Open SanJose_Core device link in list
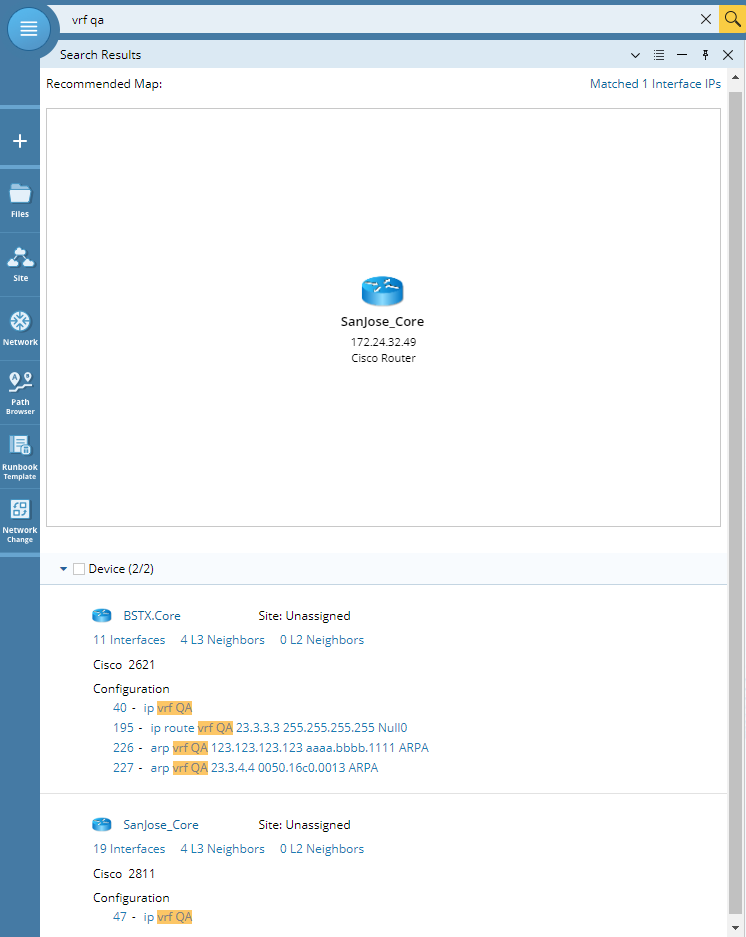Screen dimensions: 746x937 pyautogui.click(x=161, y=825)
